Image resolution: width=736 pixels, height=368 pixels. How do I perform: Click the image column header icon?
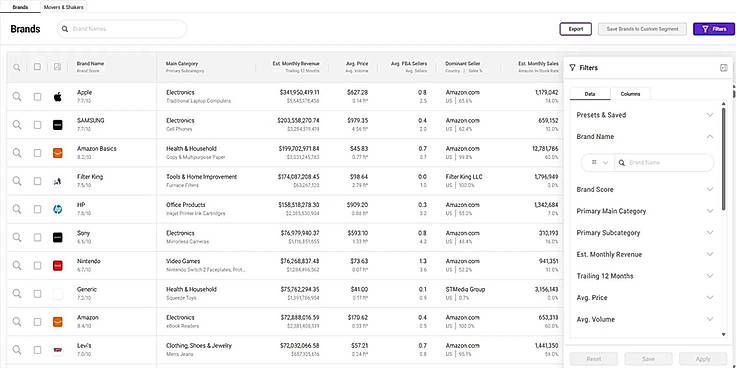tap(57, 67)
